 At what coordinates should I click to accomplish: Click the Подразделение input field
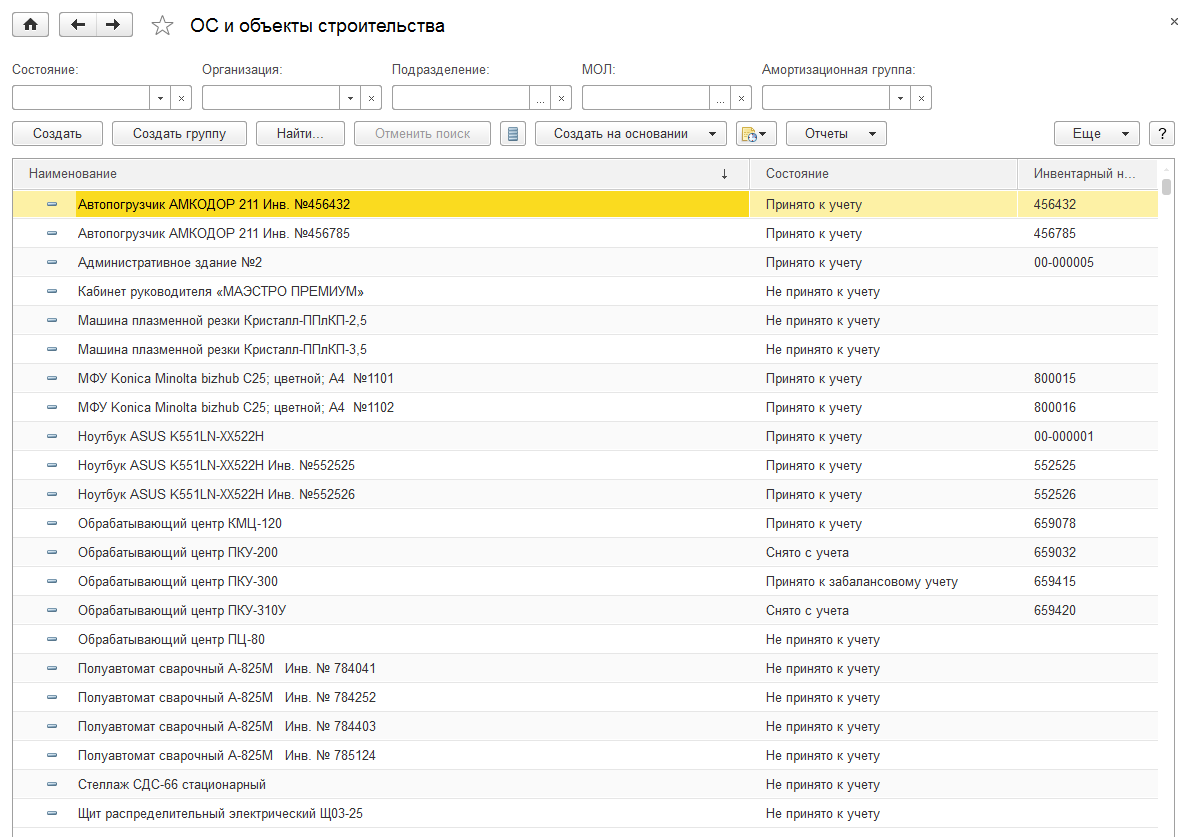[460, 98]
